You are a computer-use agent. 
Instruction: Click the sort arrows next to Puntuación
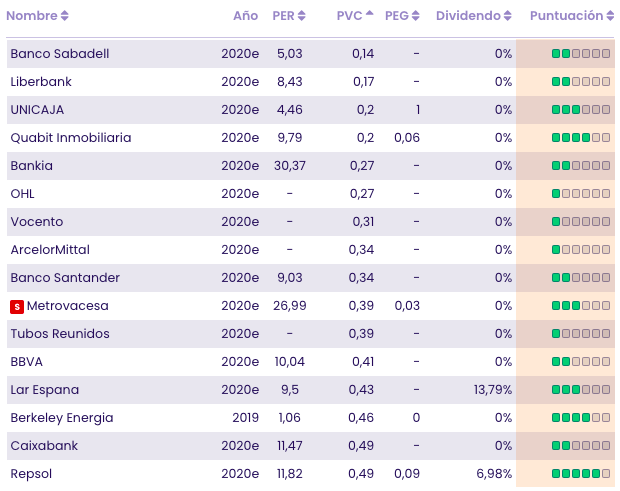click(611, 16)
